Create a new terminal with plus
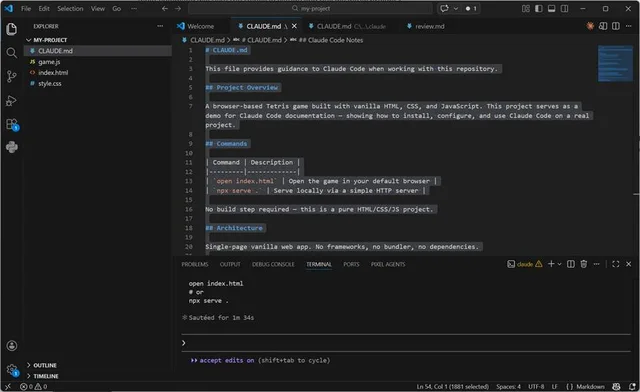 click(551, 264)
